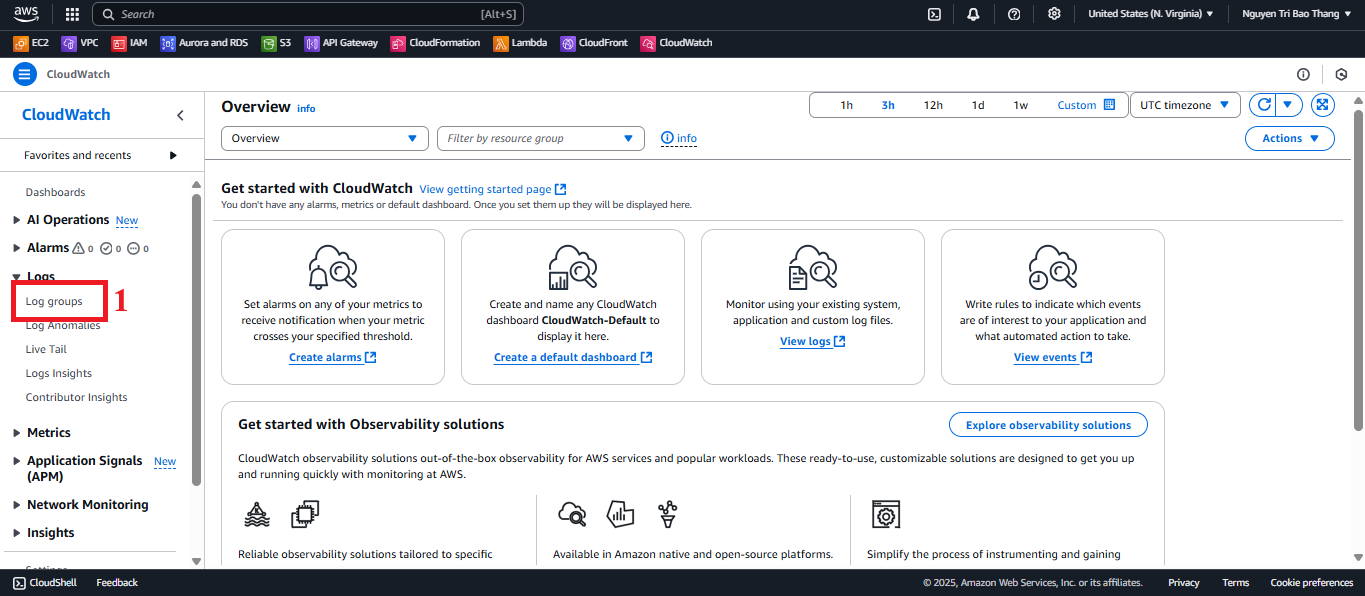Open CloudWatch shortcut in favorites bar
This screenshot has width=1365, height=596.
(676, 43)
